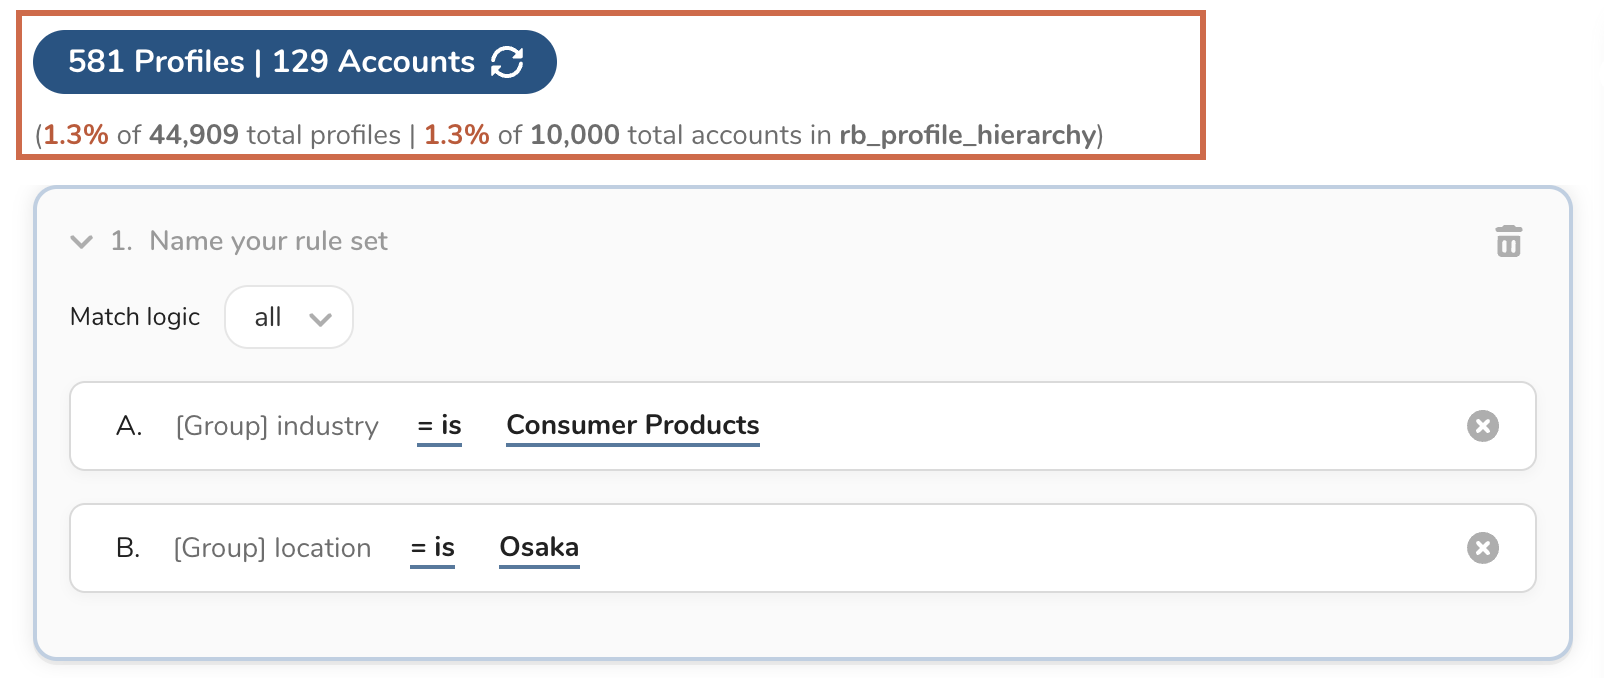The width and height of the screenshot is (1604, 678).
Task: Click the rb_profile_hierarchy model name
Action: 967,135
